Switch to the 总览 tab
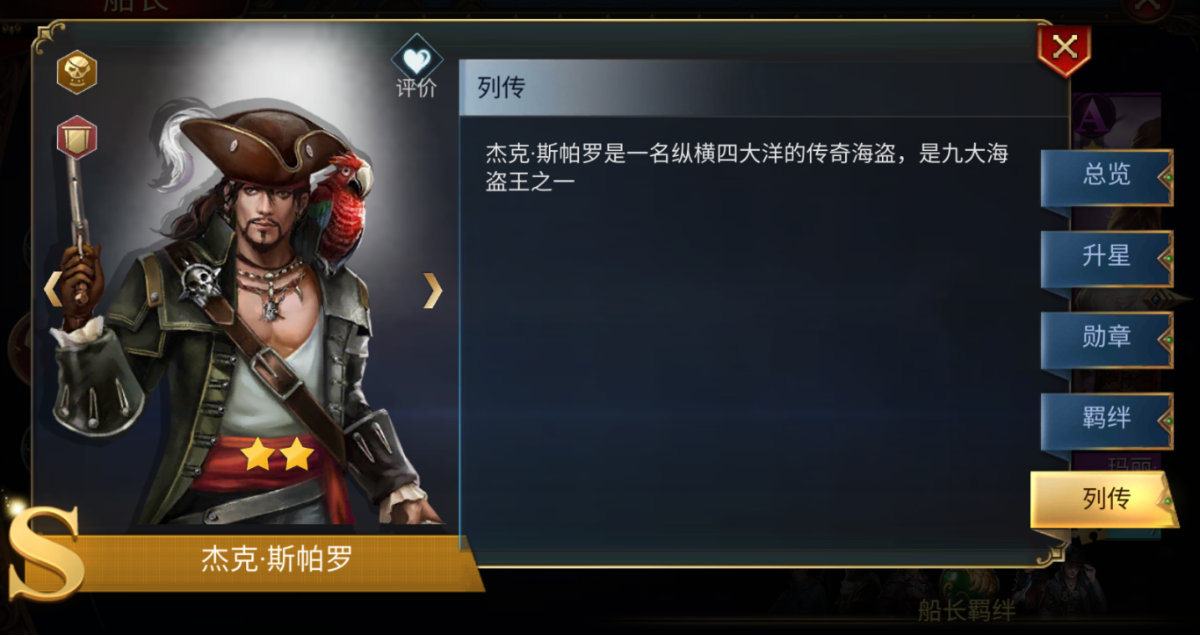 (1106, 176)
